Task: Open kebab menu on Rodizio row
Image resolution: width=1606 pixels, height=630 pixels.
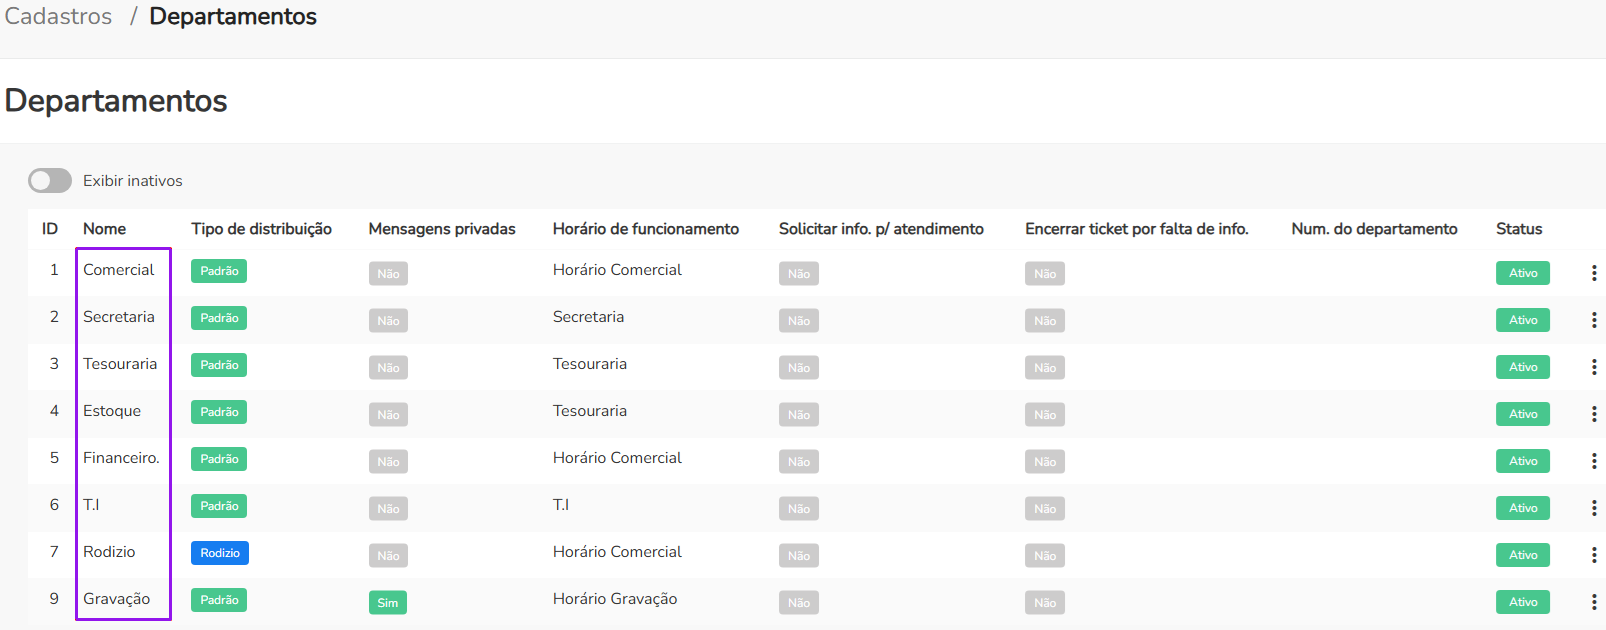Action: [1593, 555]
